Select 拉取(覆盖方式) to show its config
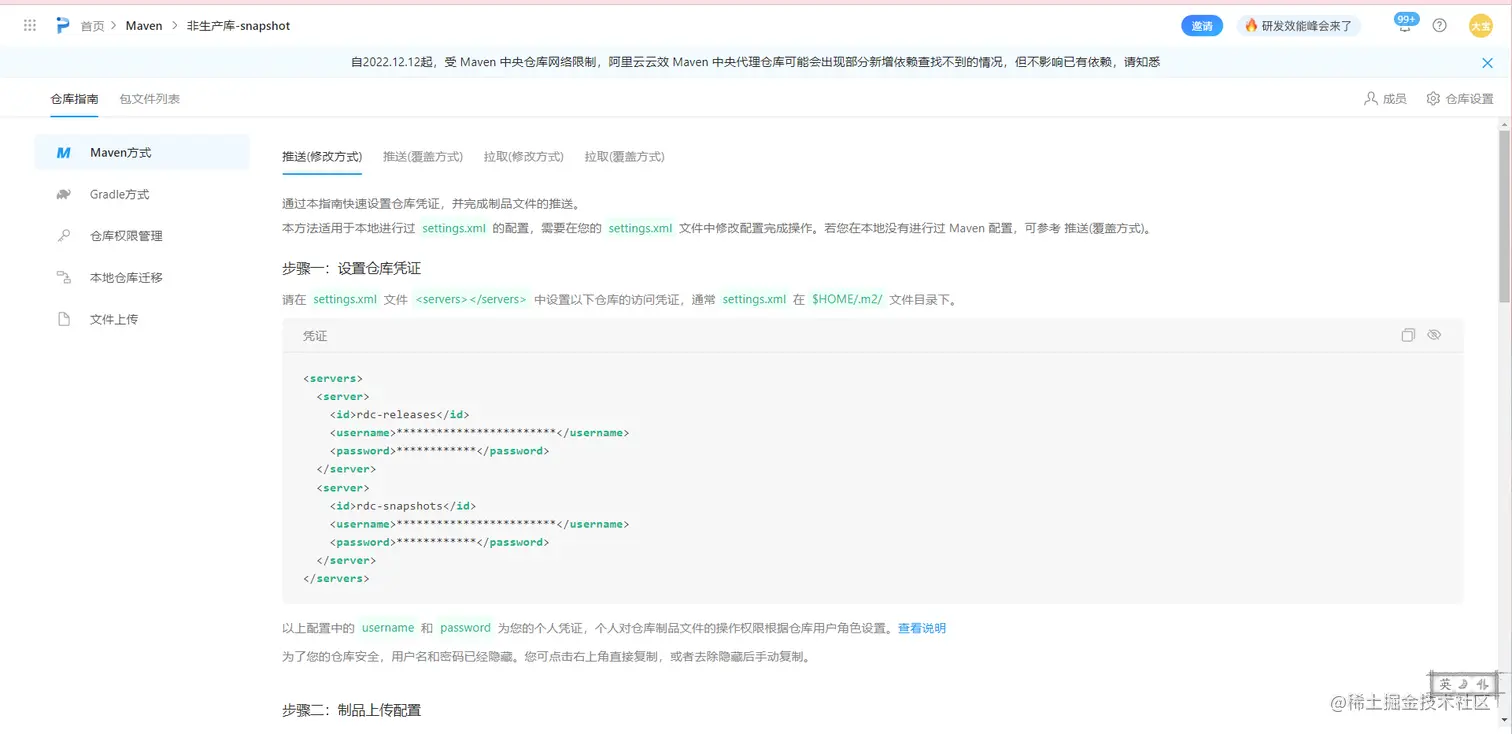The image size is (1512, 734). click(x=624, y=156)
